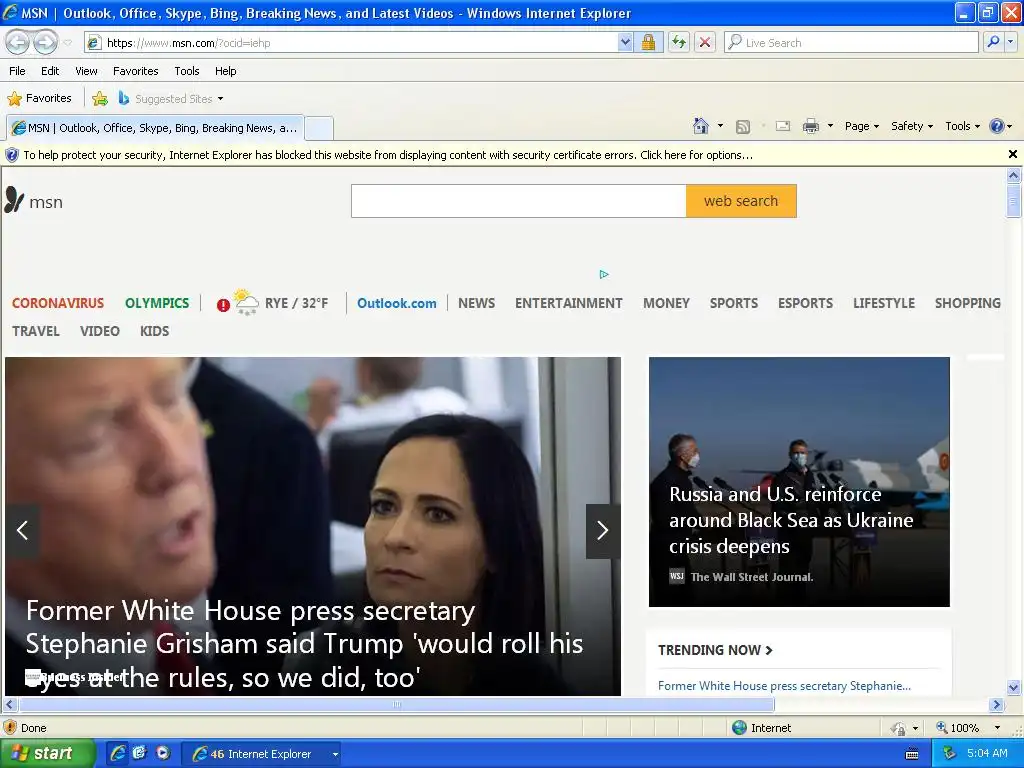Expand the taskbar Internet Explorer group dropdown
The image size is (1024, 768).
(335, 754)
